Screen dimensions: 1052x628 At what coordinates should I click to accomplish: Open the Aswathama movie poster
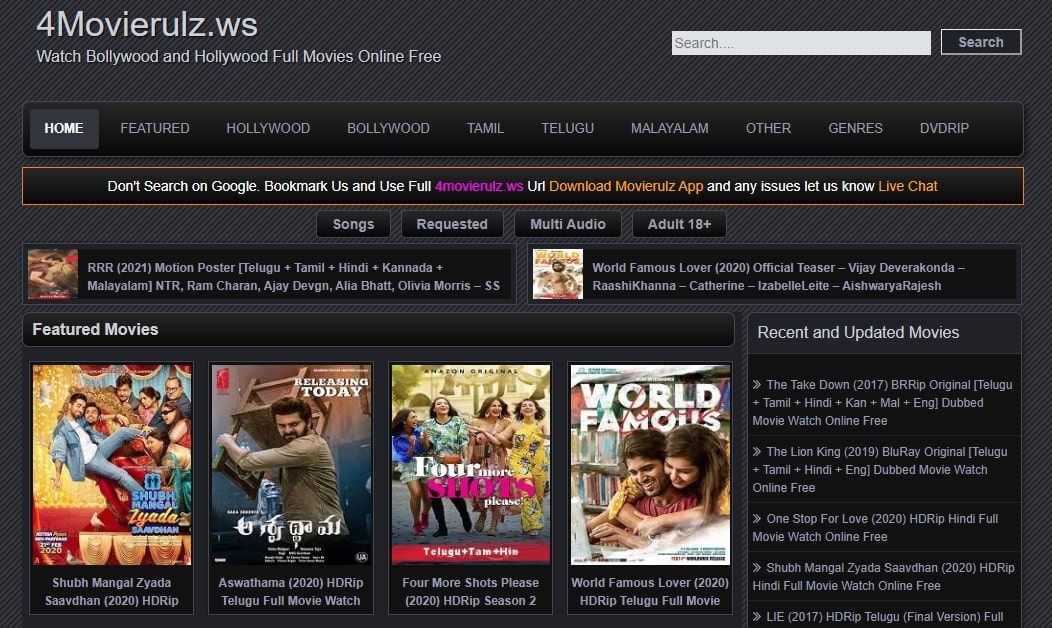click(291, 464)
